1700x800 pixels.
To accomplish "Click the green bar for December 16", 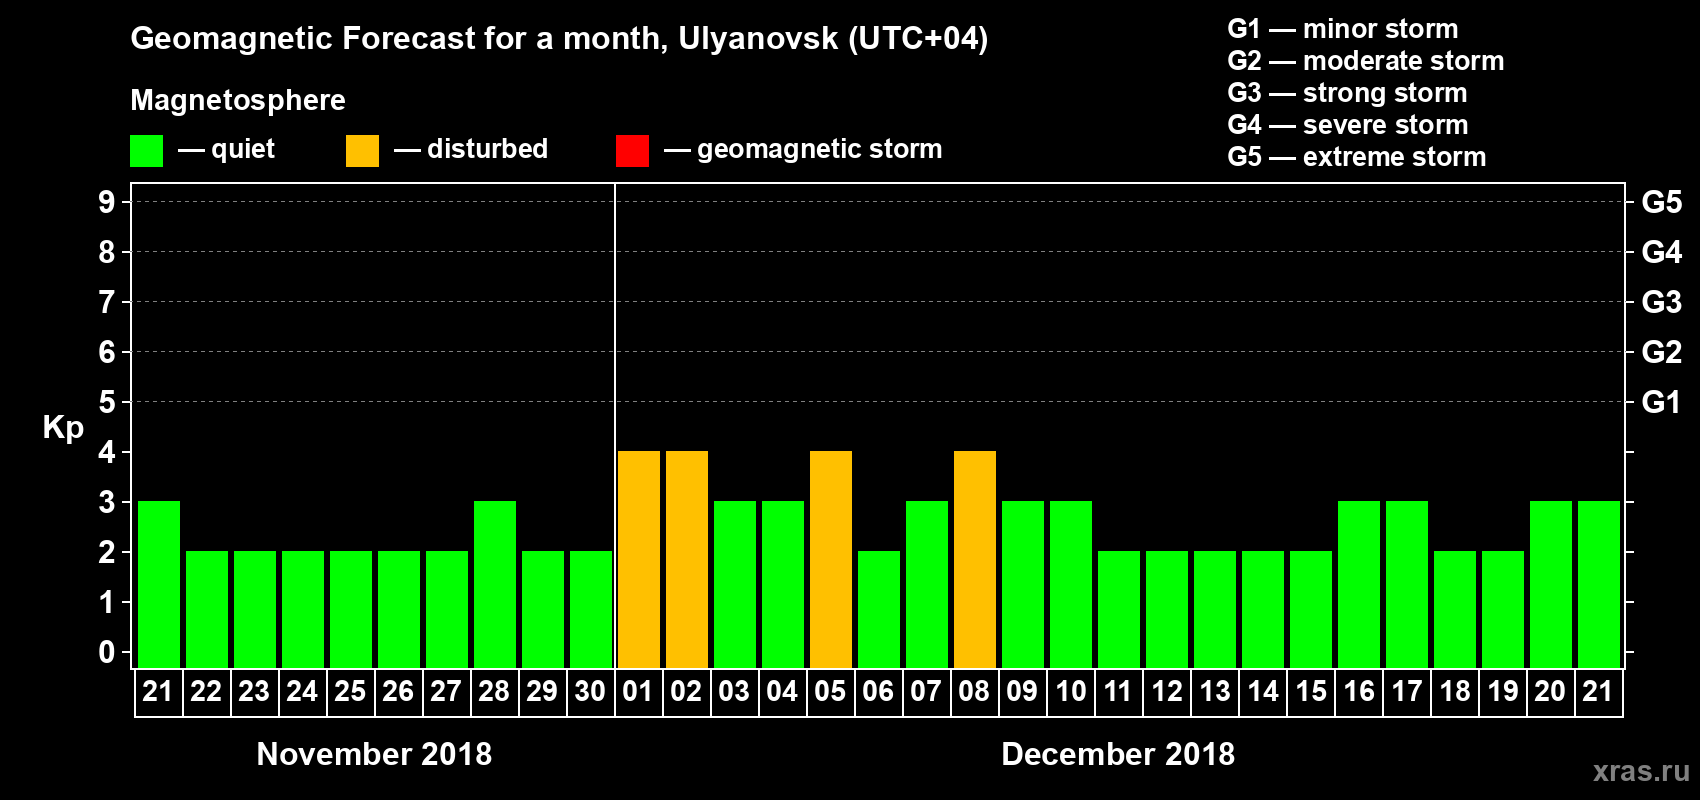I will (1359, 584).
